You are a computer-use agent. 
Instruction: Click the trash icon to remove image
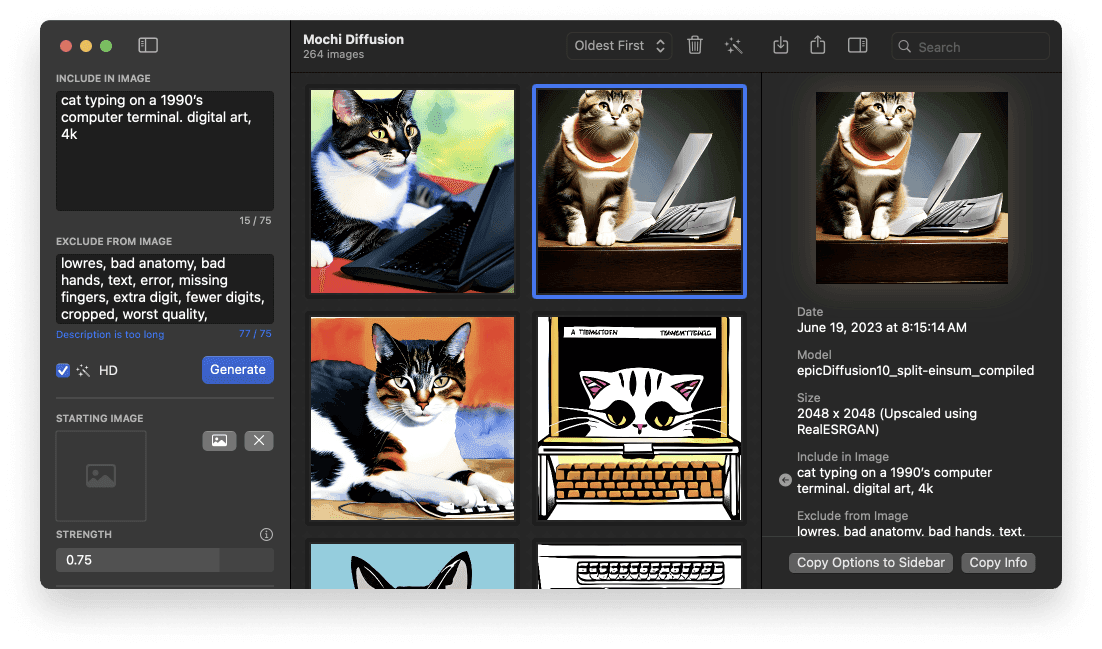click(694, 46)
